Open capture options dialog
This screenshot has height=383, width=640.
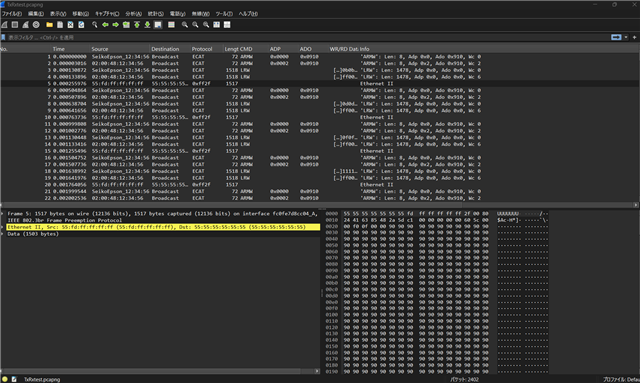tap(36, 25)
